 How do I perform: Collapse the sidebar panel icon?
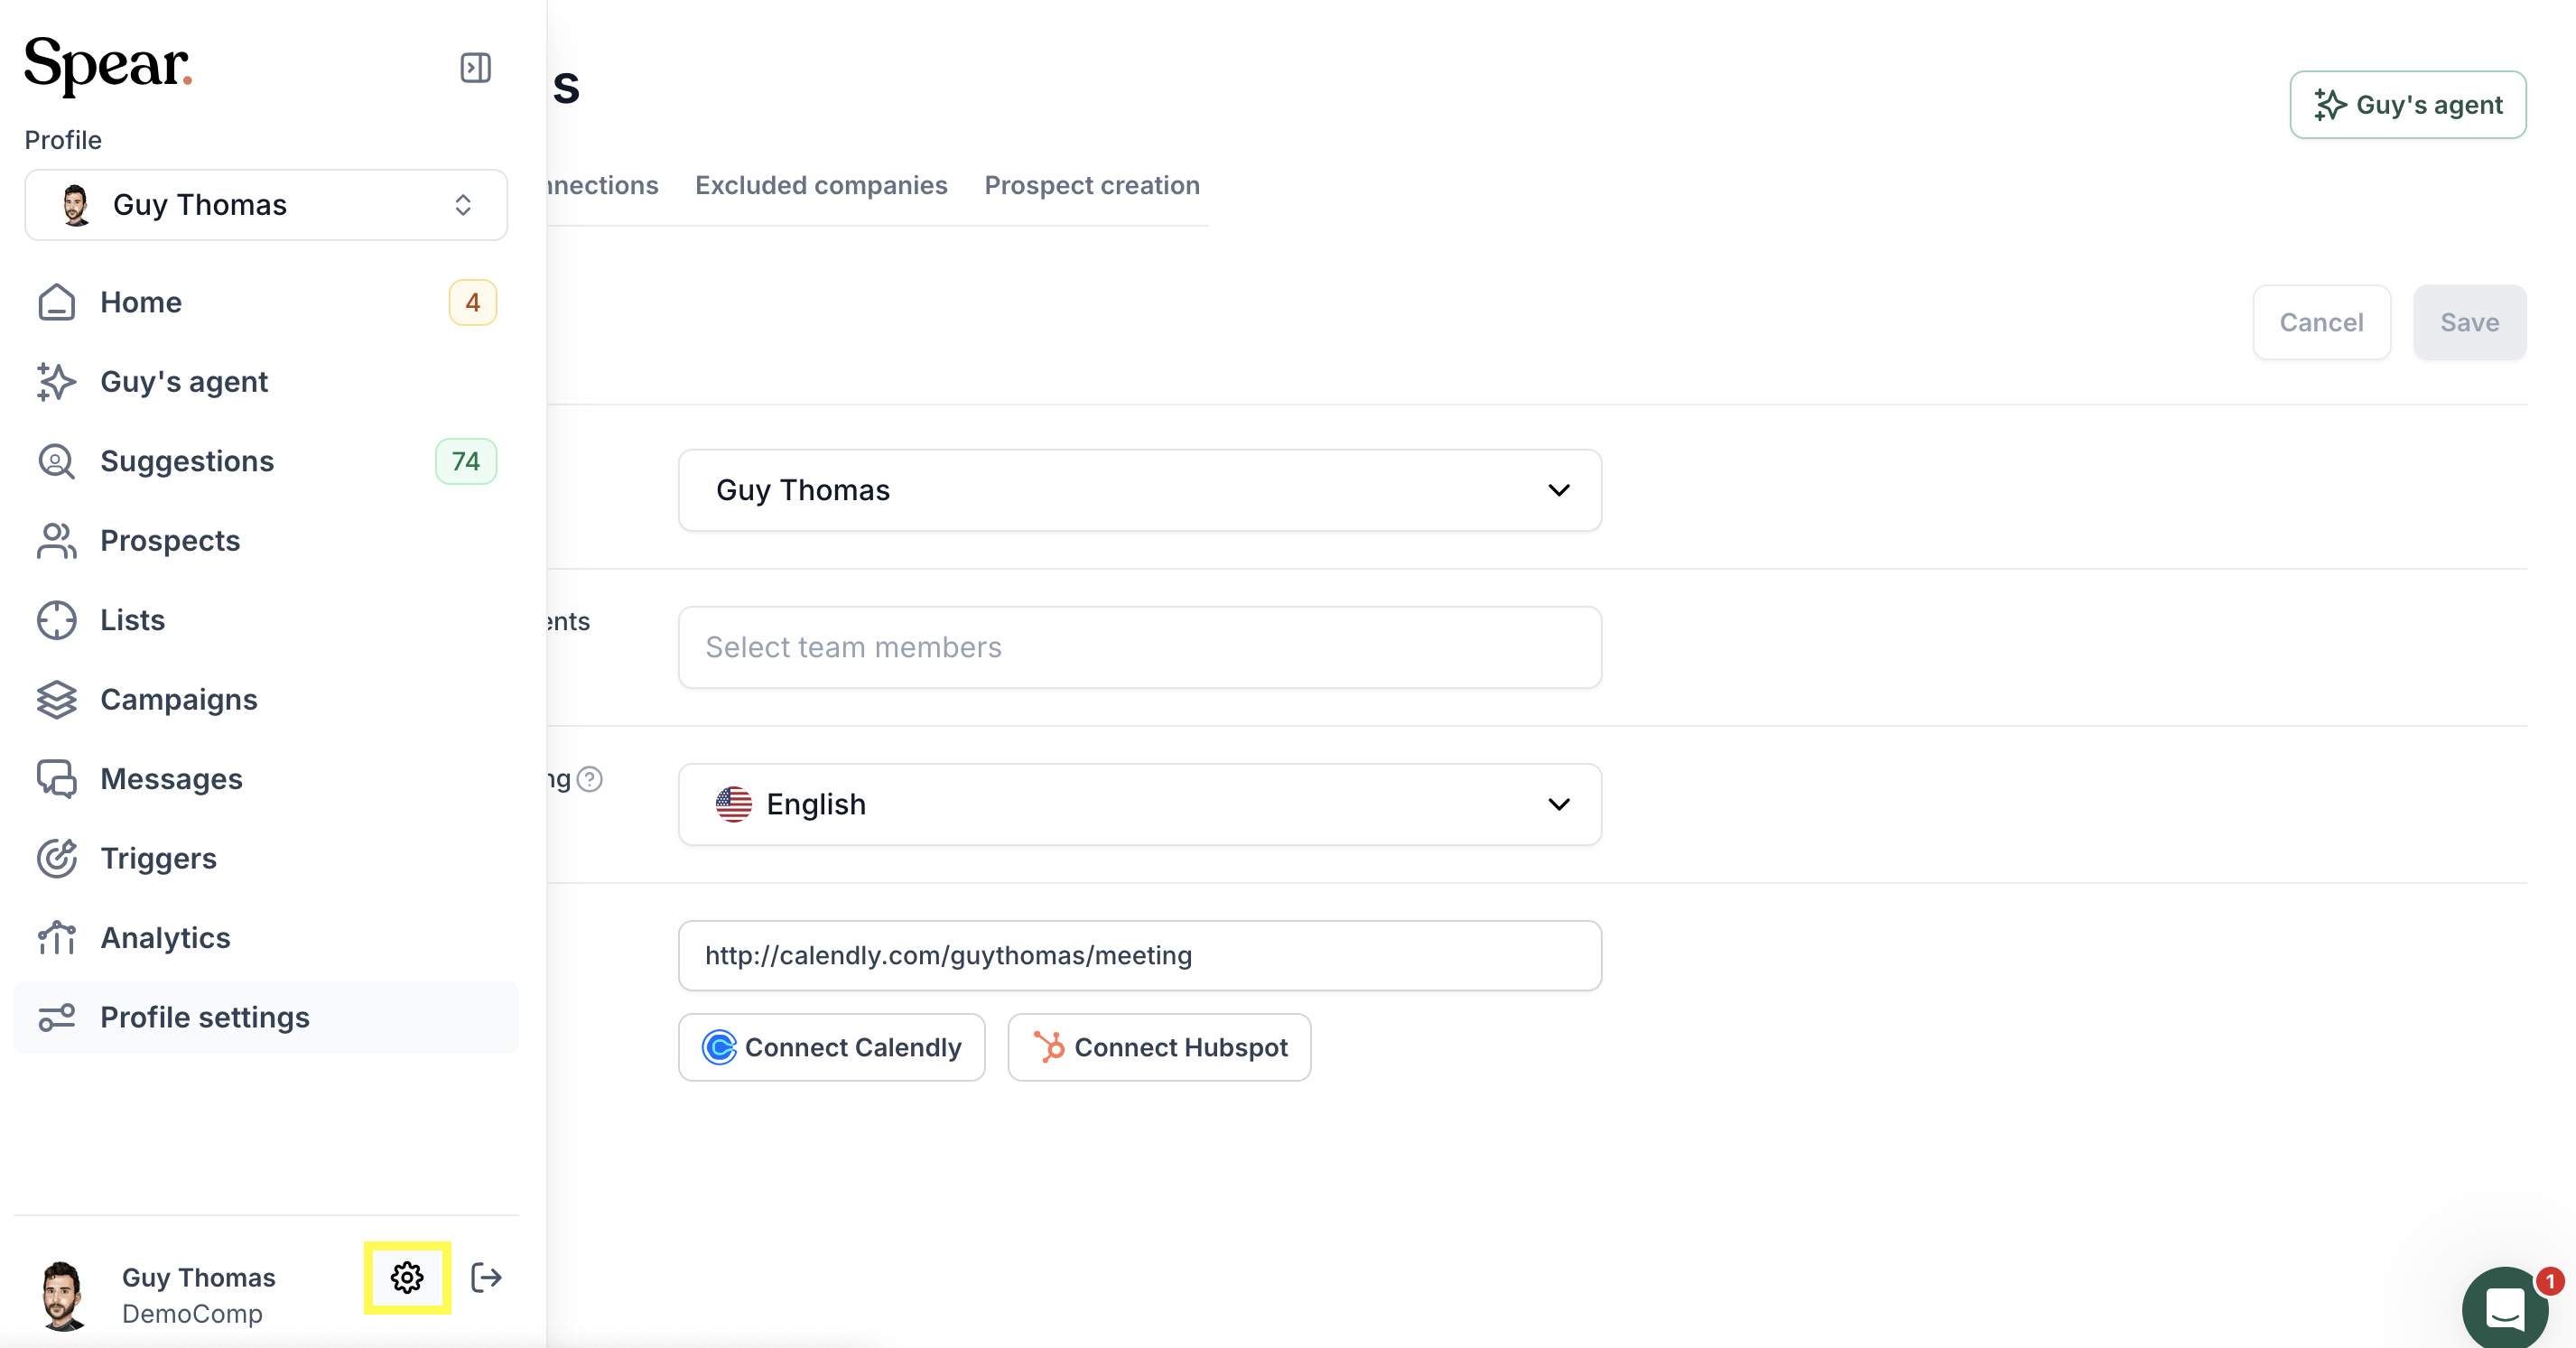(475, 68)
